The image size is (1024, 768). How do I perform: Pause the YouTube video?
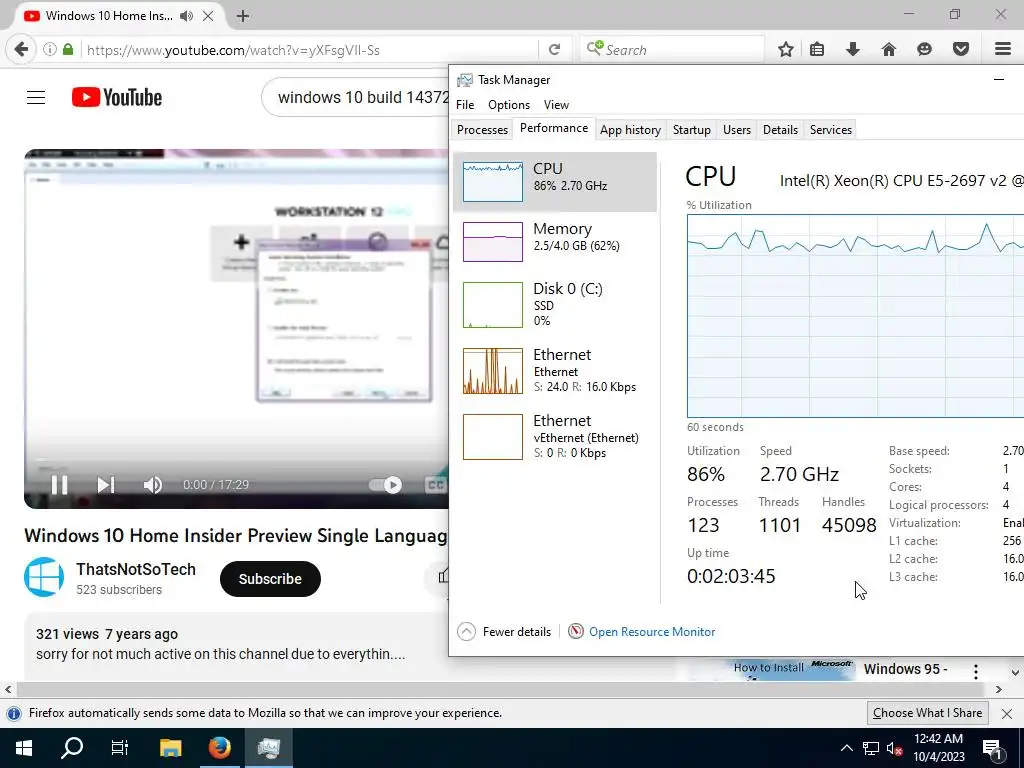pos(59,485)
